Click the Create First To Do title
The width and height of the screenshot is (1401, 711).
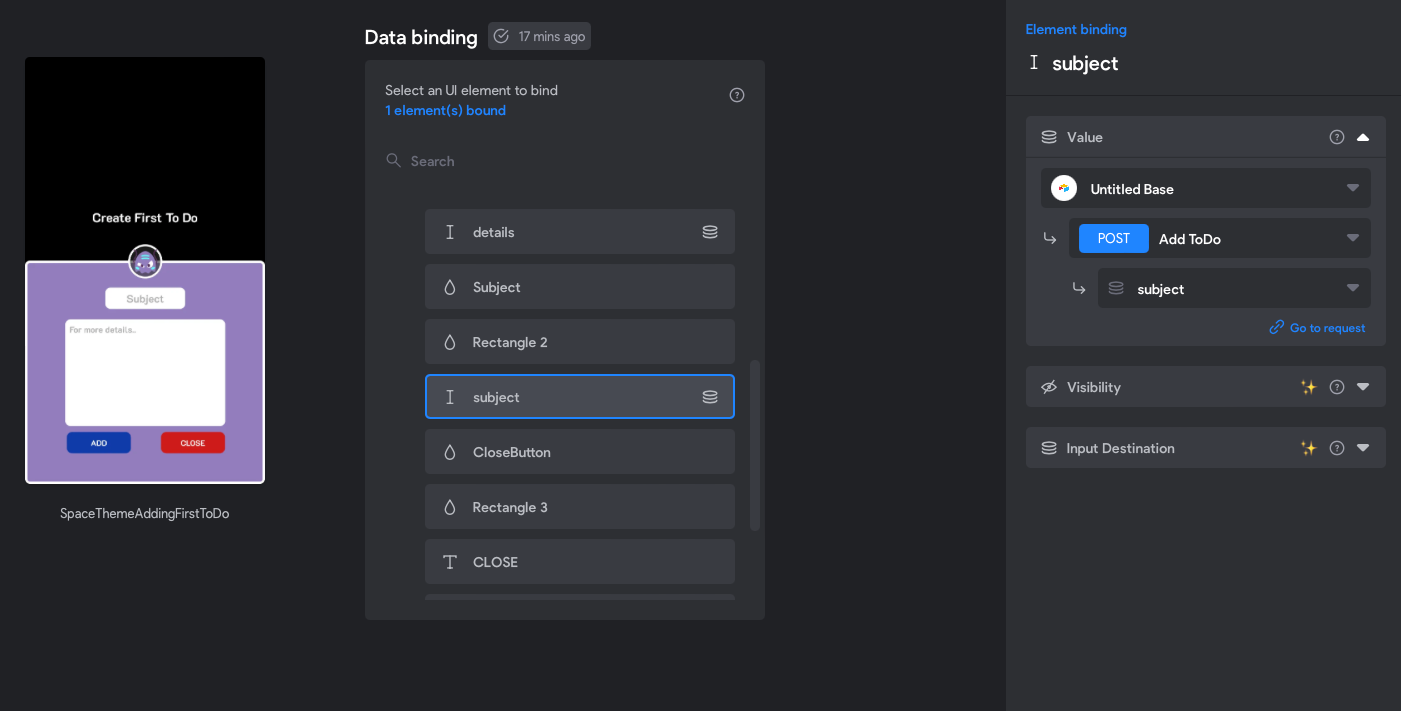145,217
